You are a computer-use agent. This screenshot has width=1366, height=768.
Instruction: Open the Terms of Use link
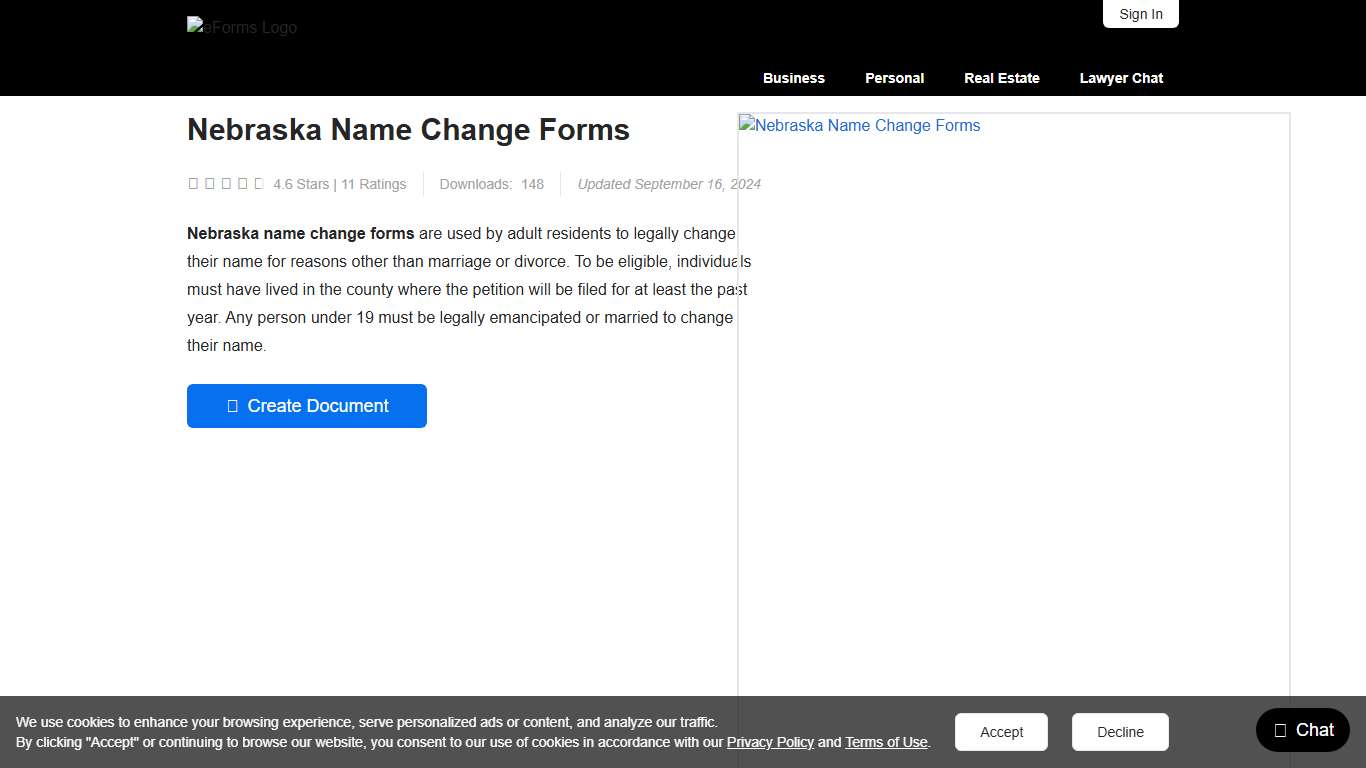coord(886,742)
